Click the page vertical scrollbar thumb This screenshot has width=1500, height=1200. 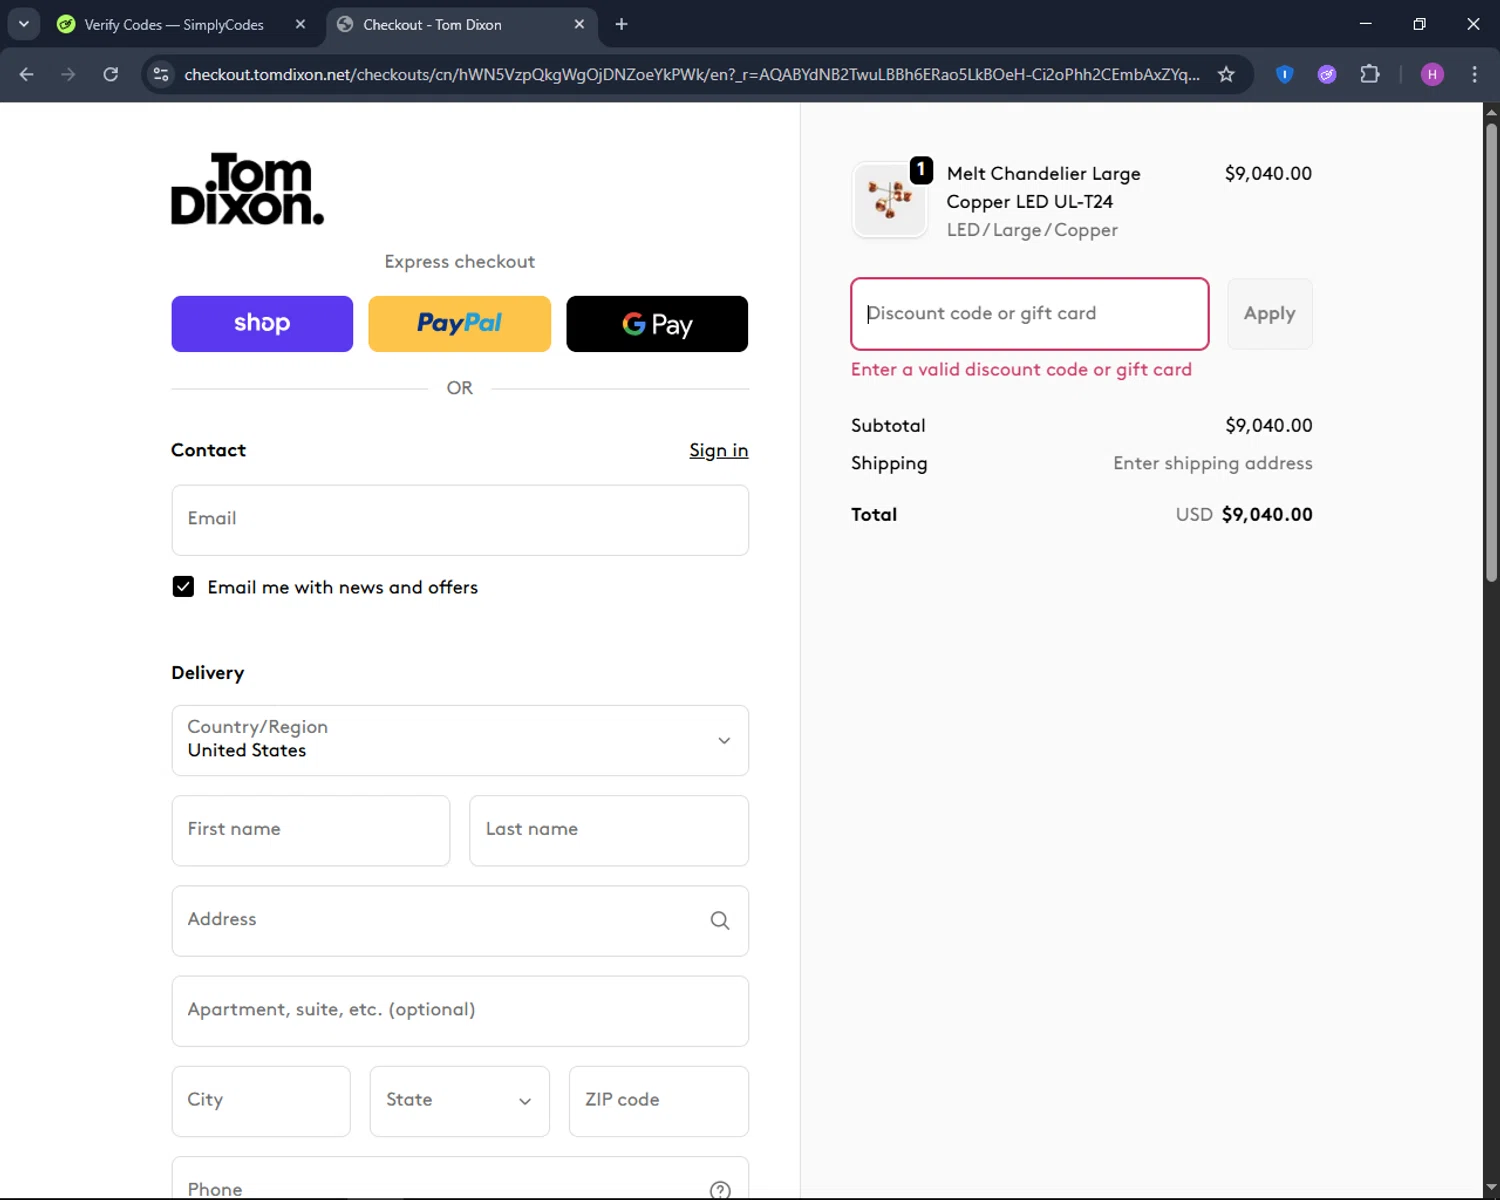(x=1491, y=352)
